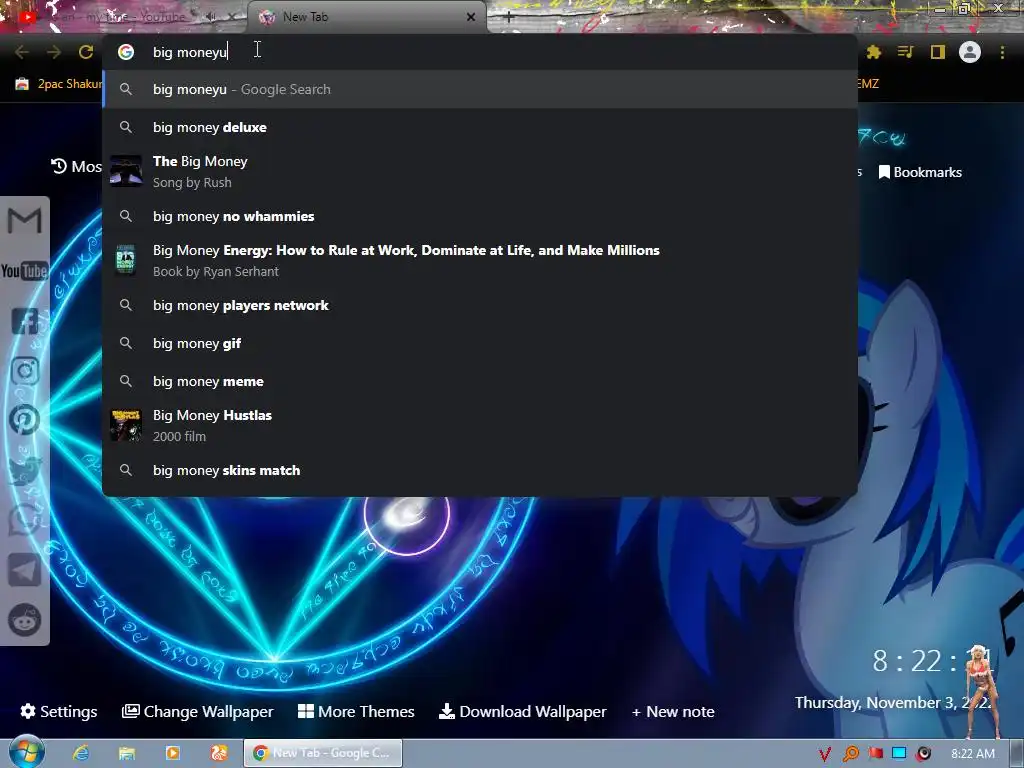Open Instagram from the sidebar
The height and width of the screenshot is (768, 1024).
[25, 371]
